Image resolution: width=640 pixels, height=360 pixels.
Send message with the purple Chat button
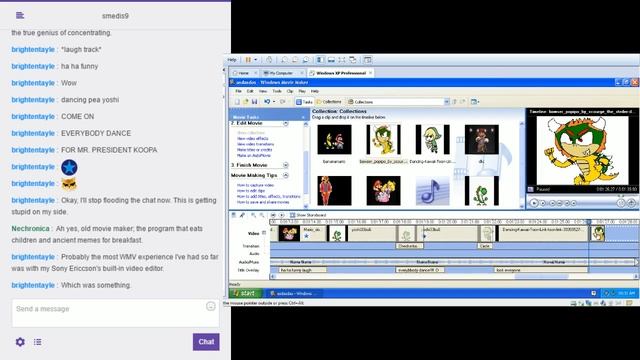click(206, 342)
